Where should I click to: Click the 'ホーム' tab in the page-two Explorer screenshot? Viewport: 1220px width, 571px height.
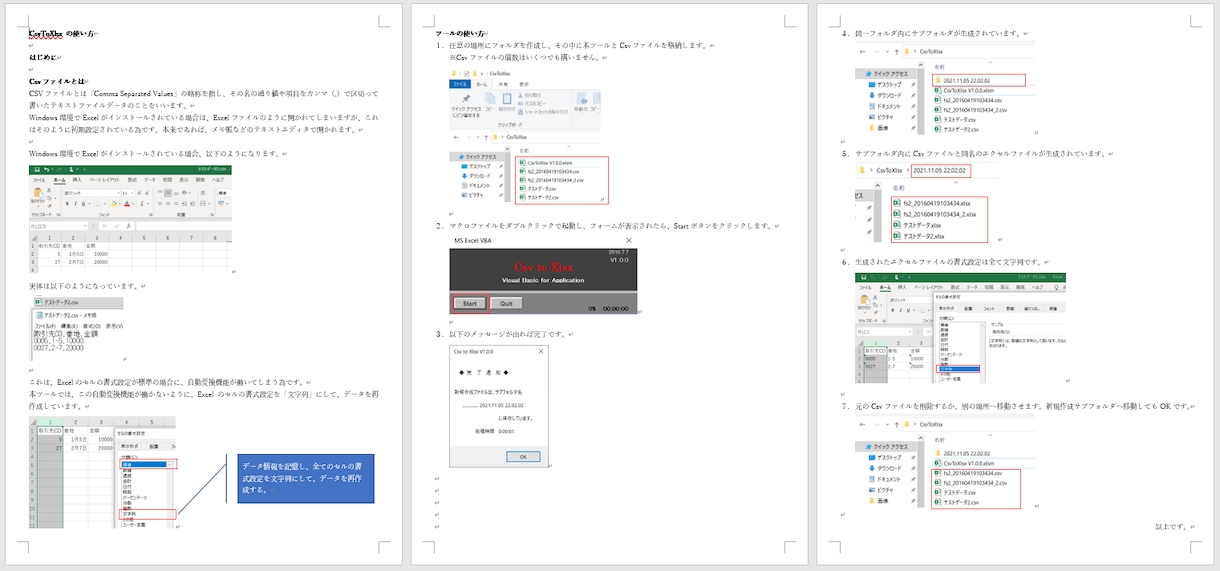pos(482,84)
